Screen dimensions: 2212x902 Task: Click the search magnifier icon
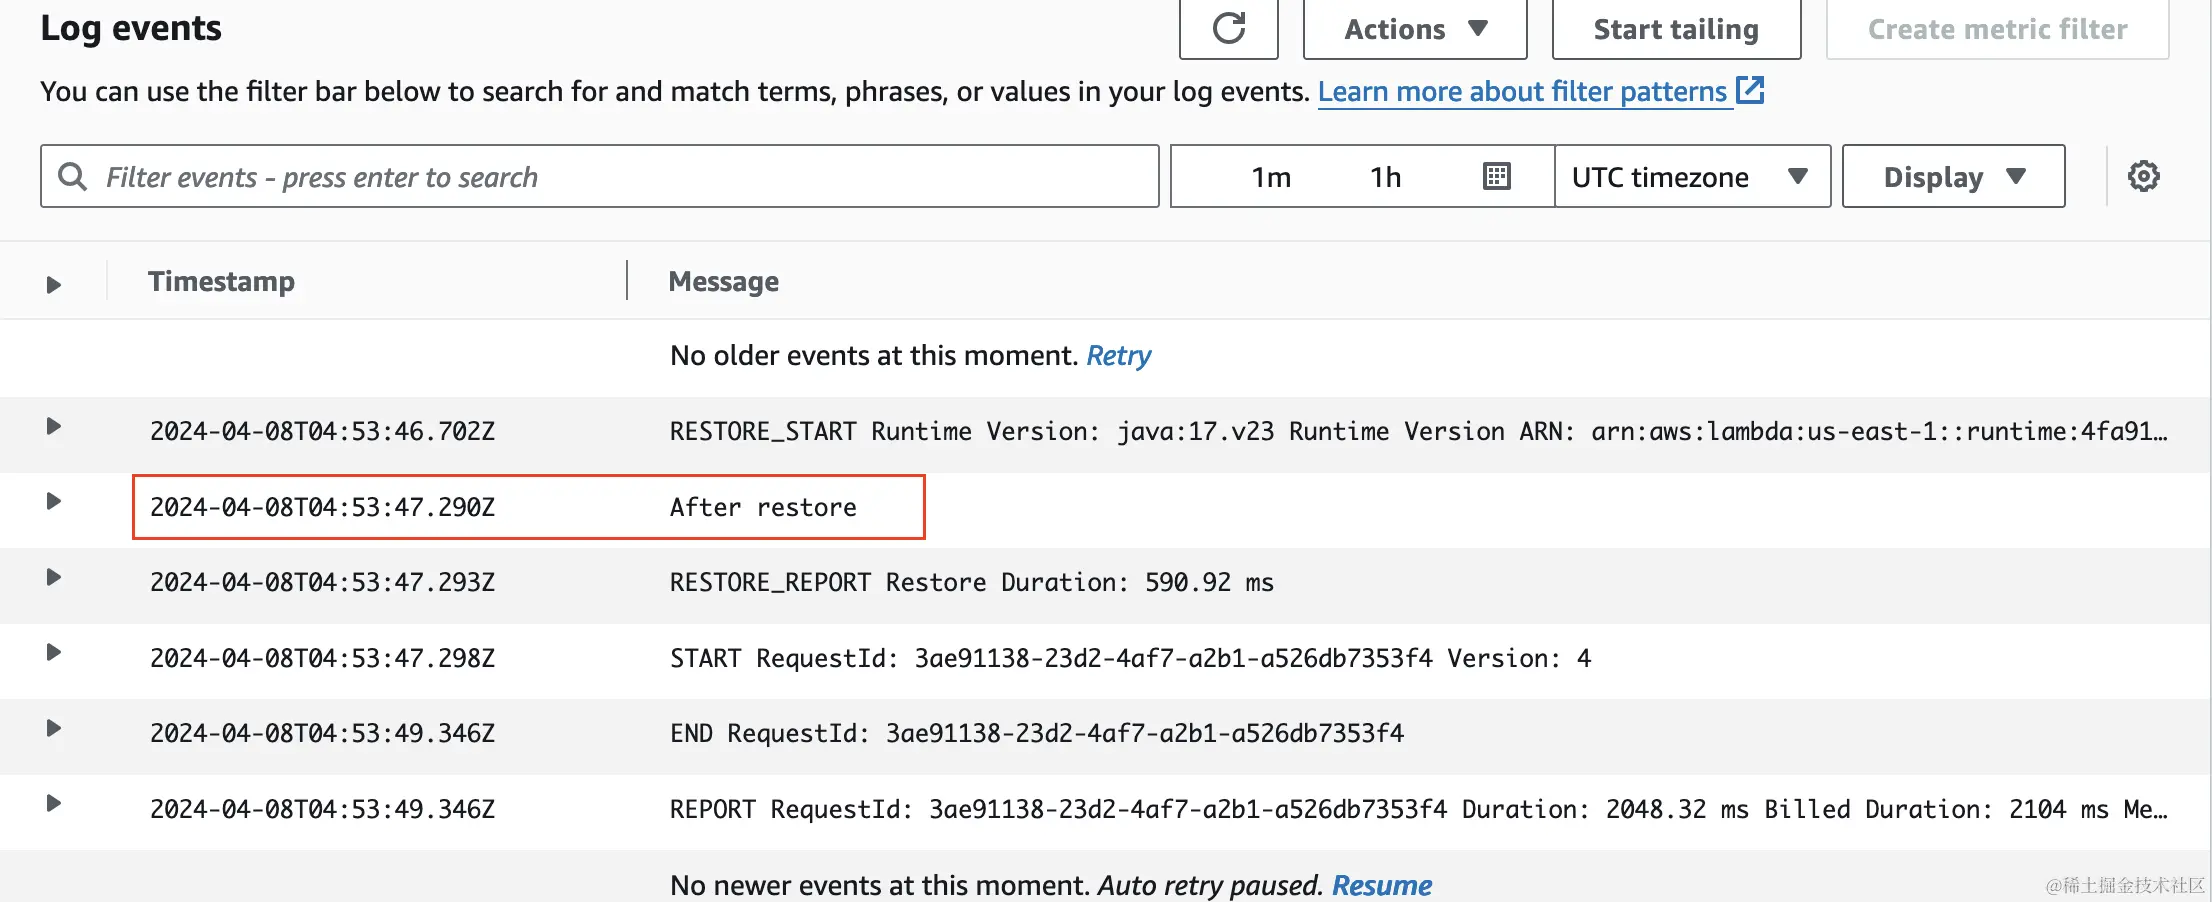(72, 177)
